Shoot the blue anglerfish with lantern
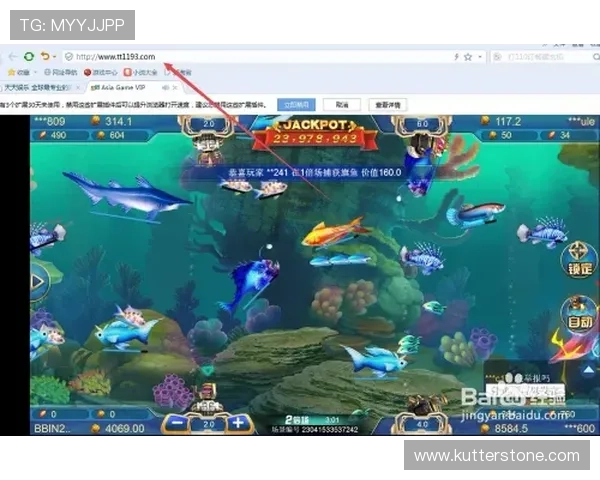Image resolution: width=600 pixels, height=480 pixels. [251, 279]
